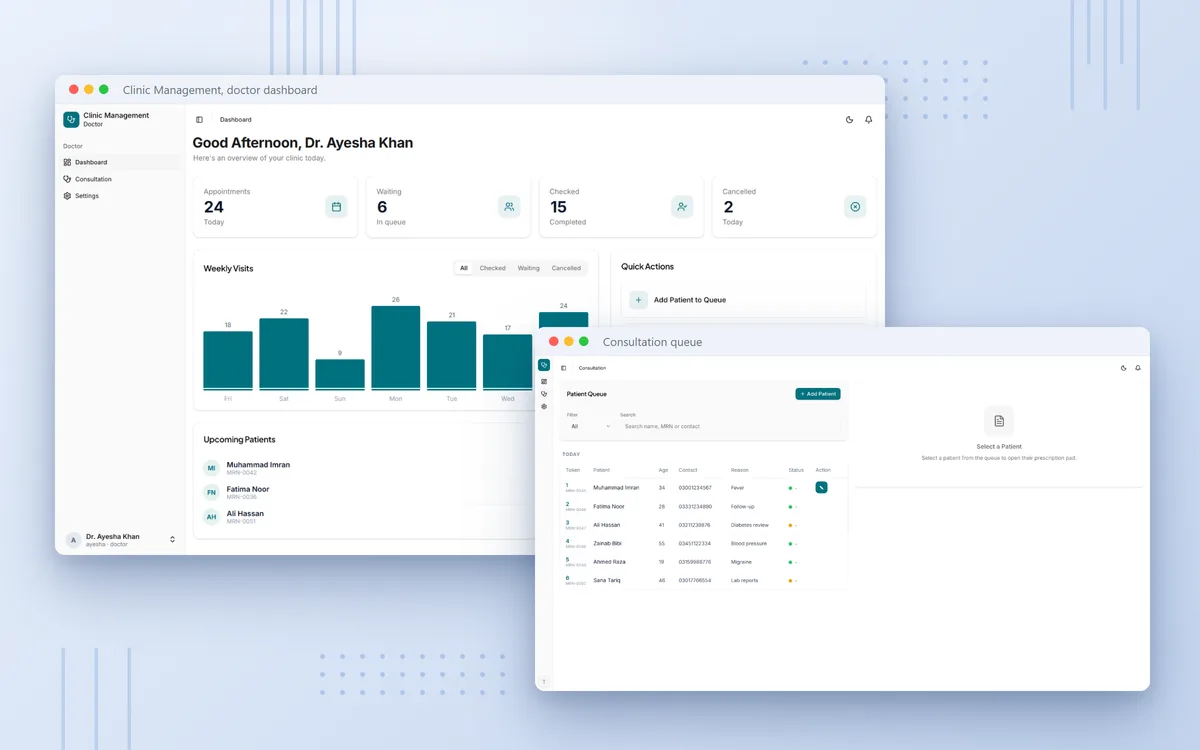The height and width of the screenshot is (750, 1200).
Task: Click dashboard icon in Consultation queue collapsed sidebar
Action: 544,381
